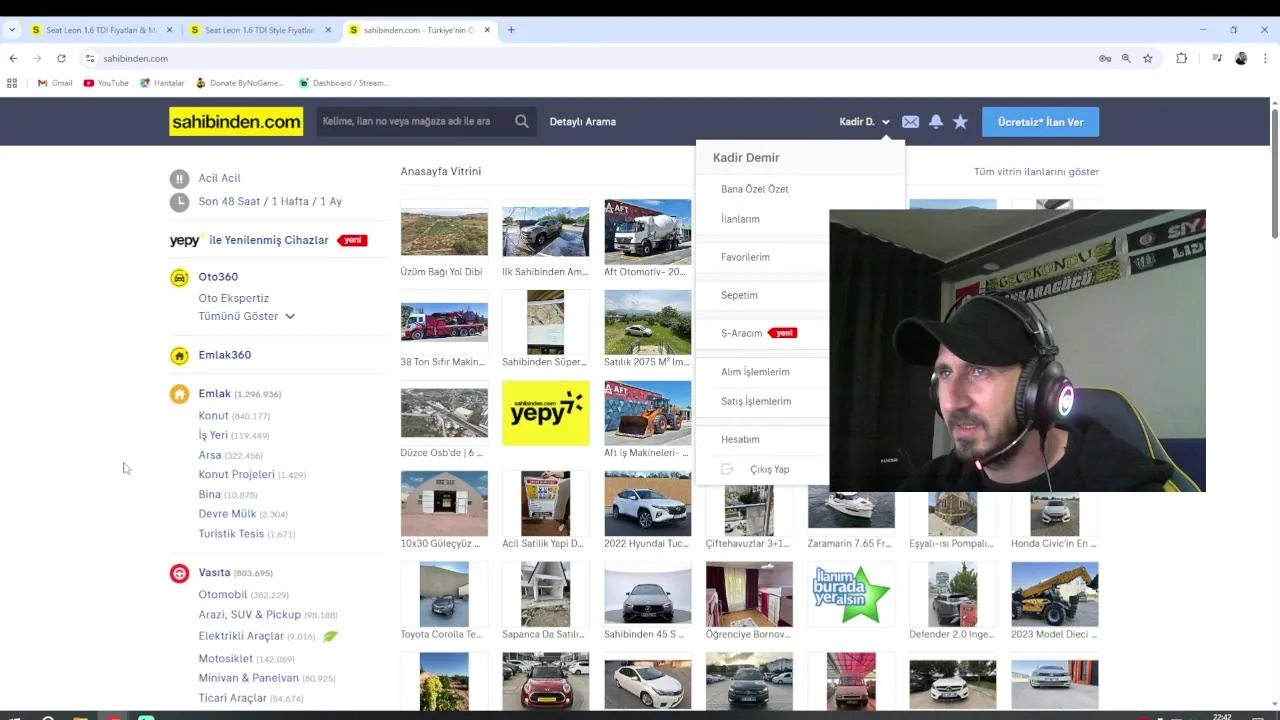Open İlanlarım from account menu
Image resolution: width=1280 pixels, height=720 pixels.
point(740,219)
